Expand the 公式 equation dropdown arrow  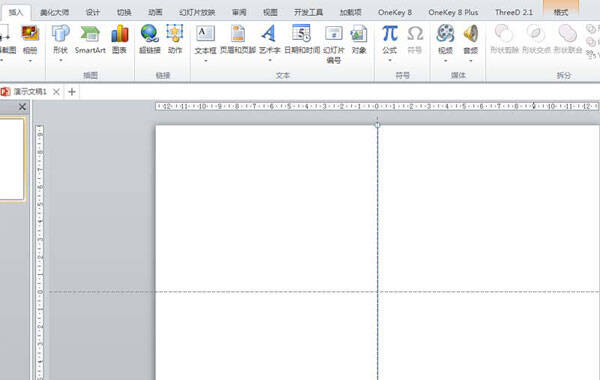coord(390,60)
